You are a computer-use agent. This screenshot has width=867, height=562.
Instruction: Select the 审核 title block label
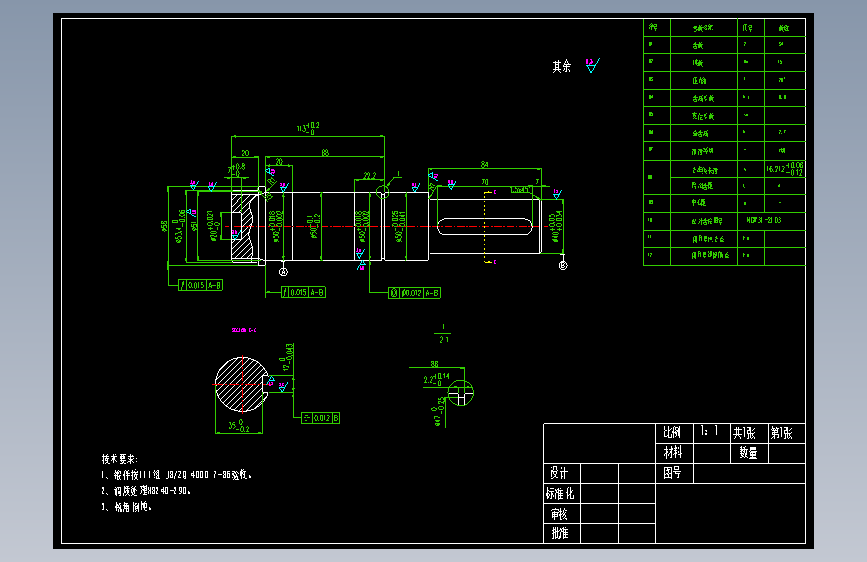(559, 514)
